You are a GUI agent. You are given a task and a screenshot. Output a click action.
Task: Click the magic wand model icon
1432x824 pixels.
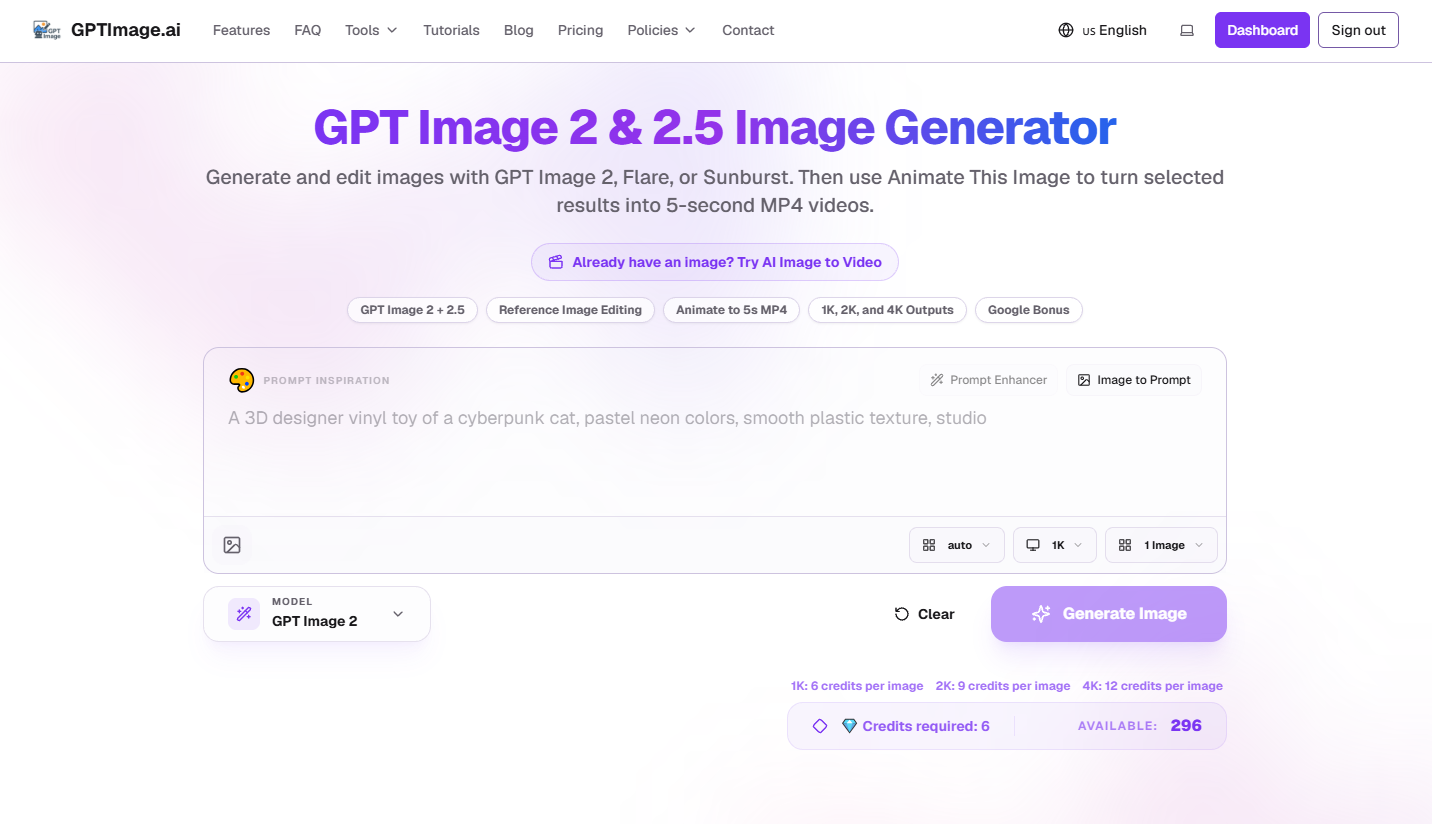pos(244,614)
